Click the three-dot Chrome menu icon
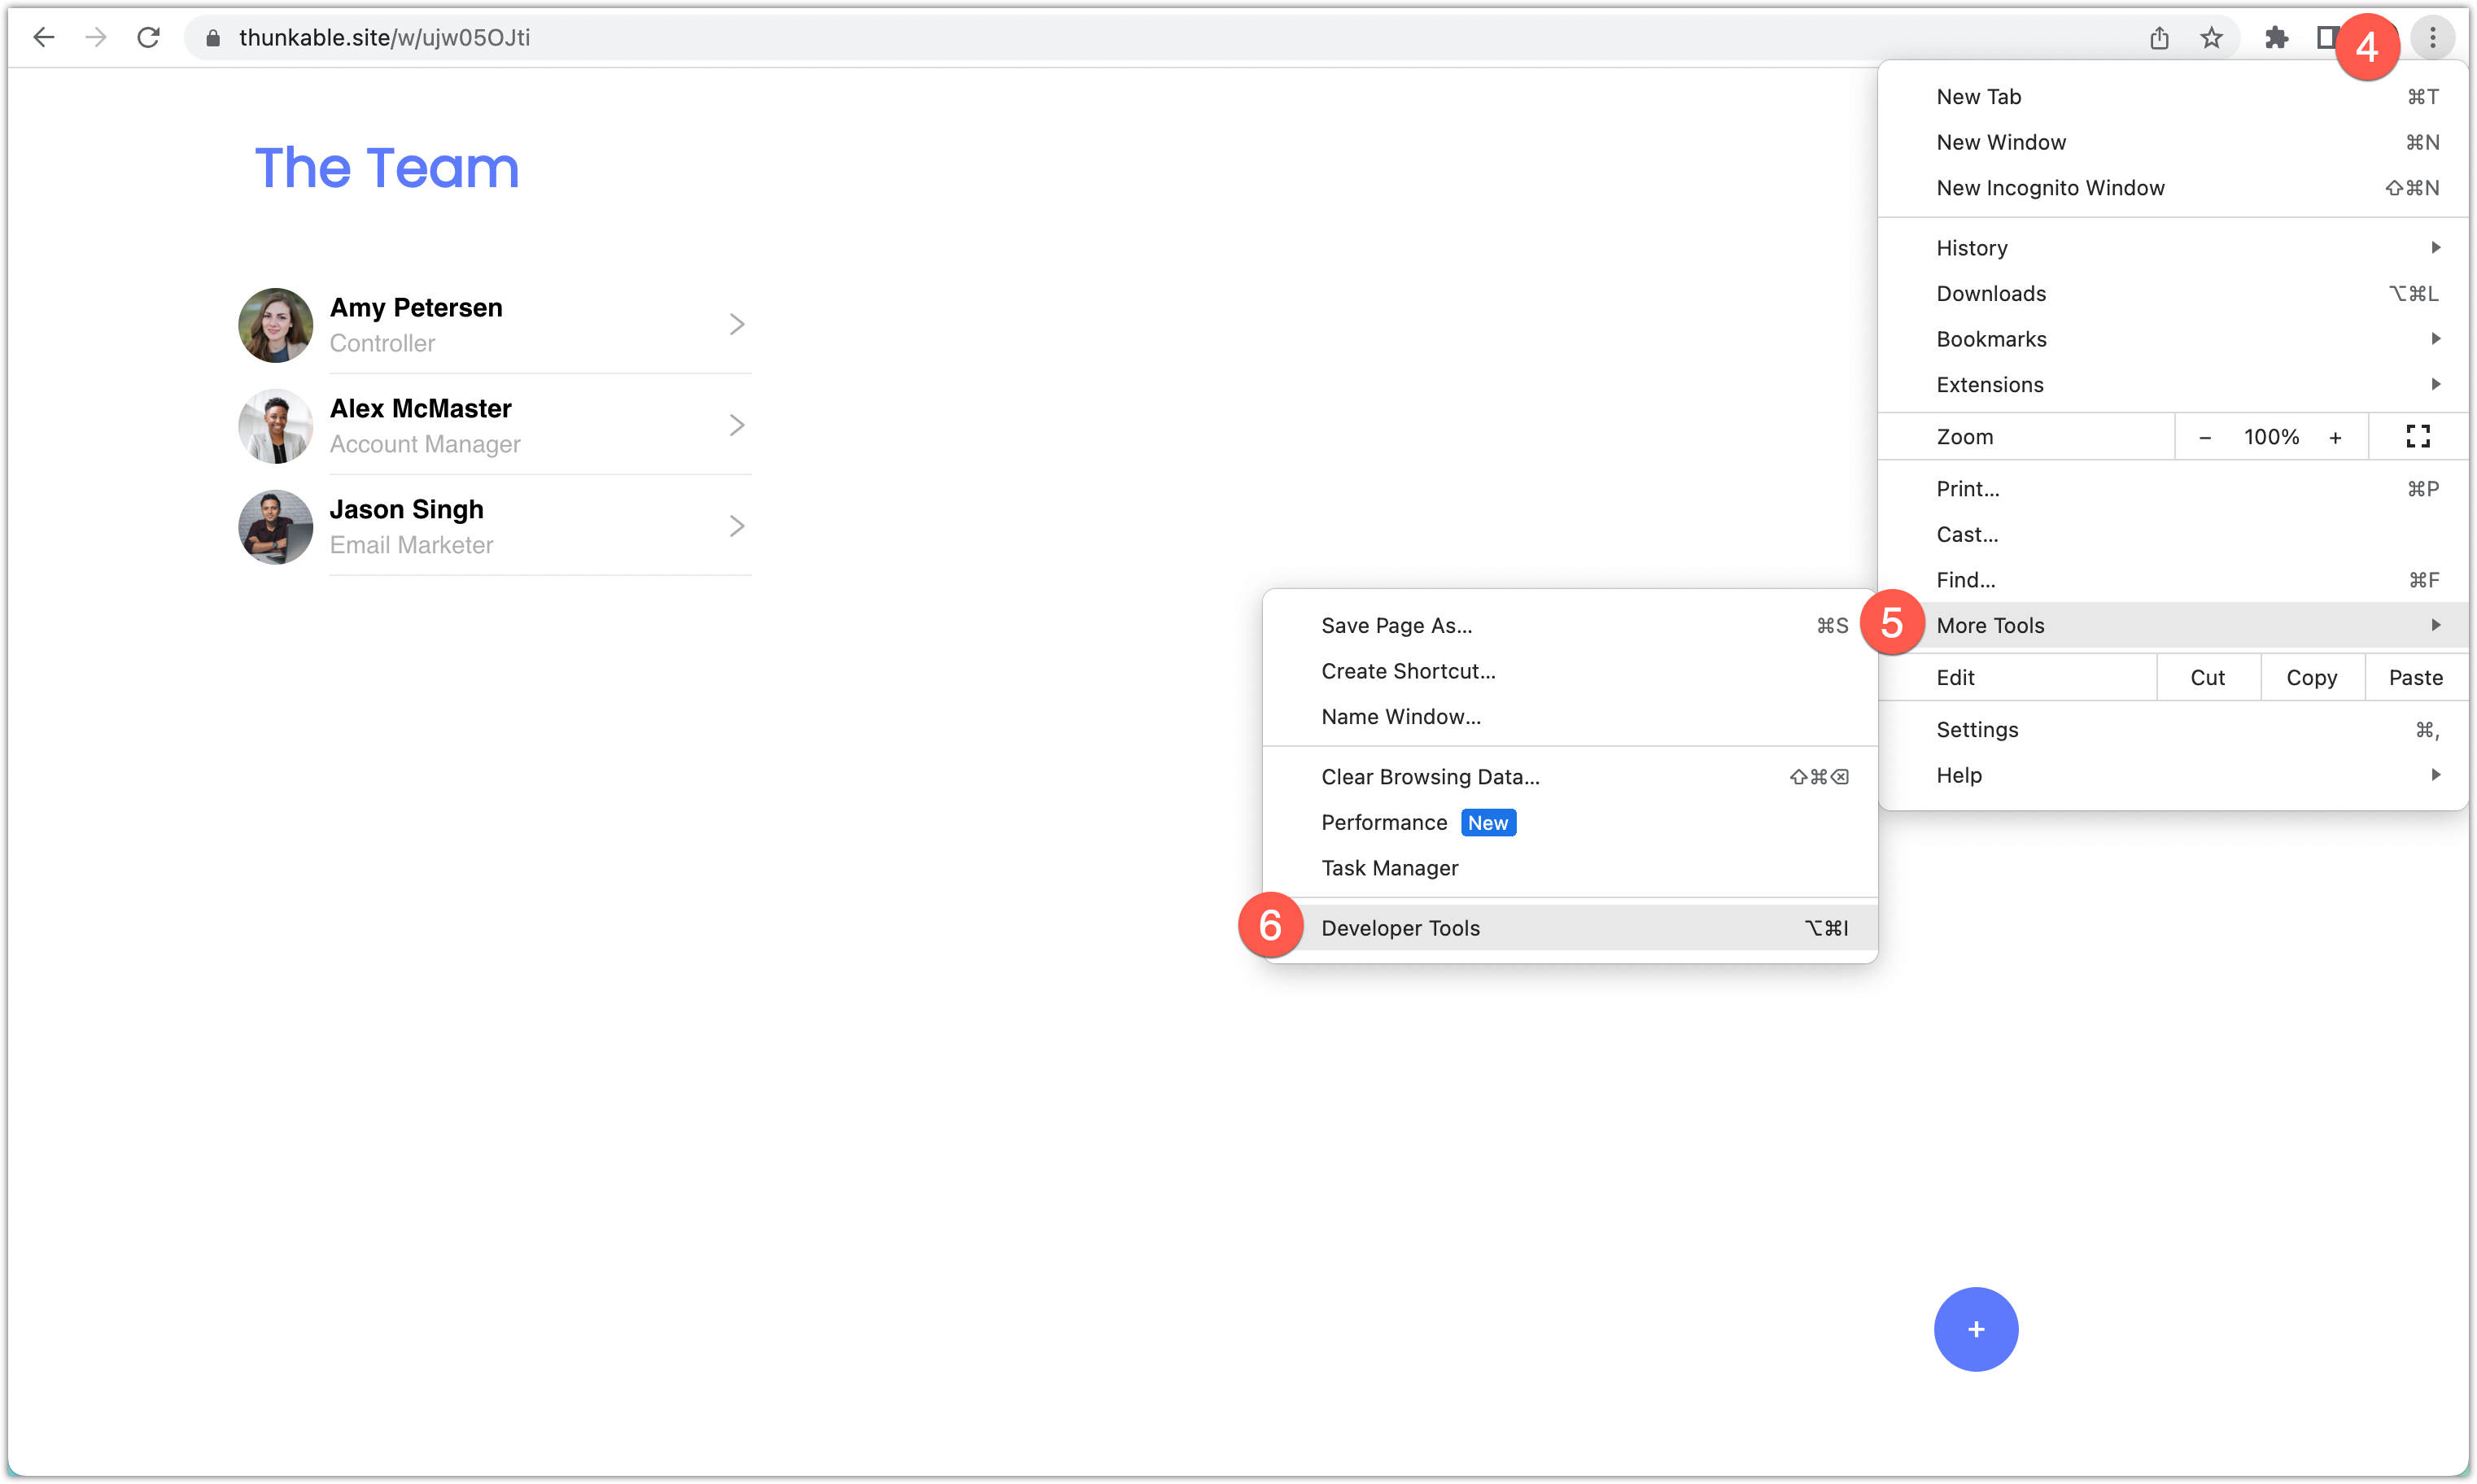 point(2433,38)
